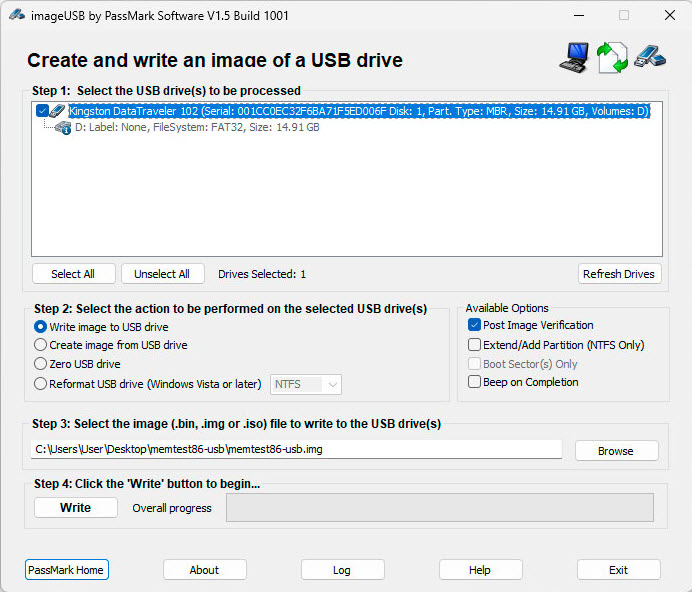
Task: Click the Refresh Drives button
Action: [x=619, y=274]
